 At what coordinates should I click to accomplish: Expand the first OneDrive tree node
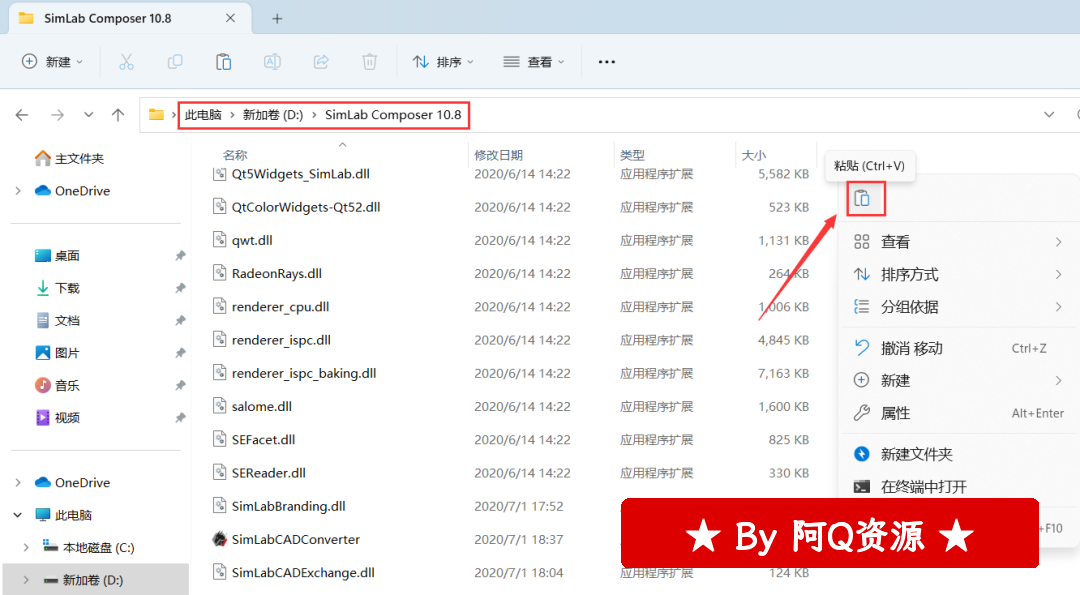[18, 191]
